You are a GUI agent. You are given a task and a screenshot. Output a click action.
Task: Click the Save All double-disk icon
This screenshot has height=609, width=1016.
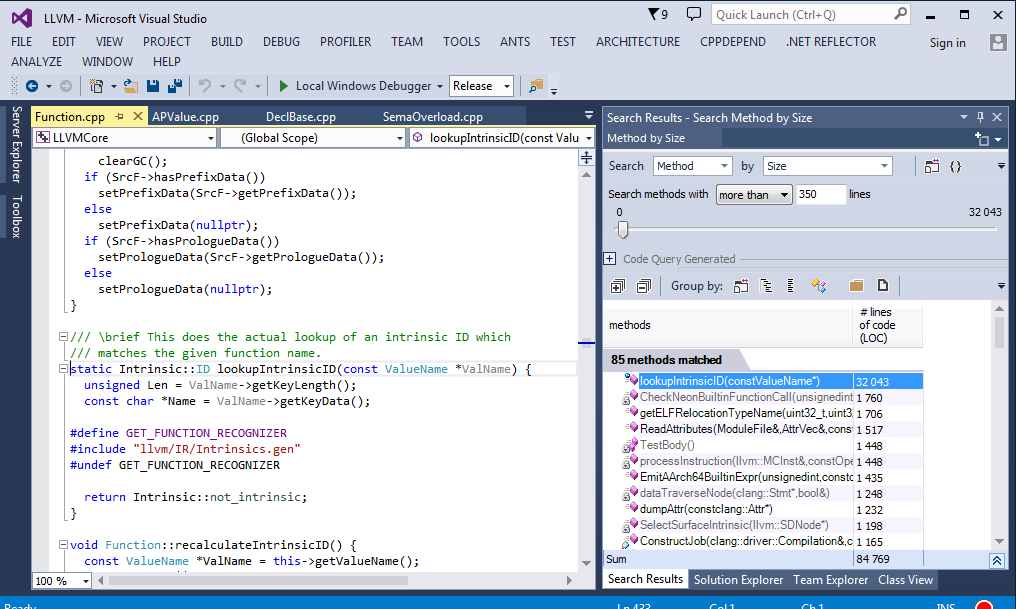(x=175, y=86)
